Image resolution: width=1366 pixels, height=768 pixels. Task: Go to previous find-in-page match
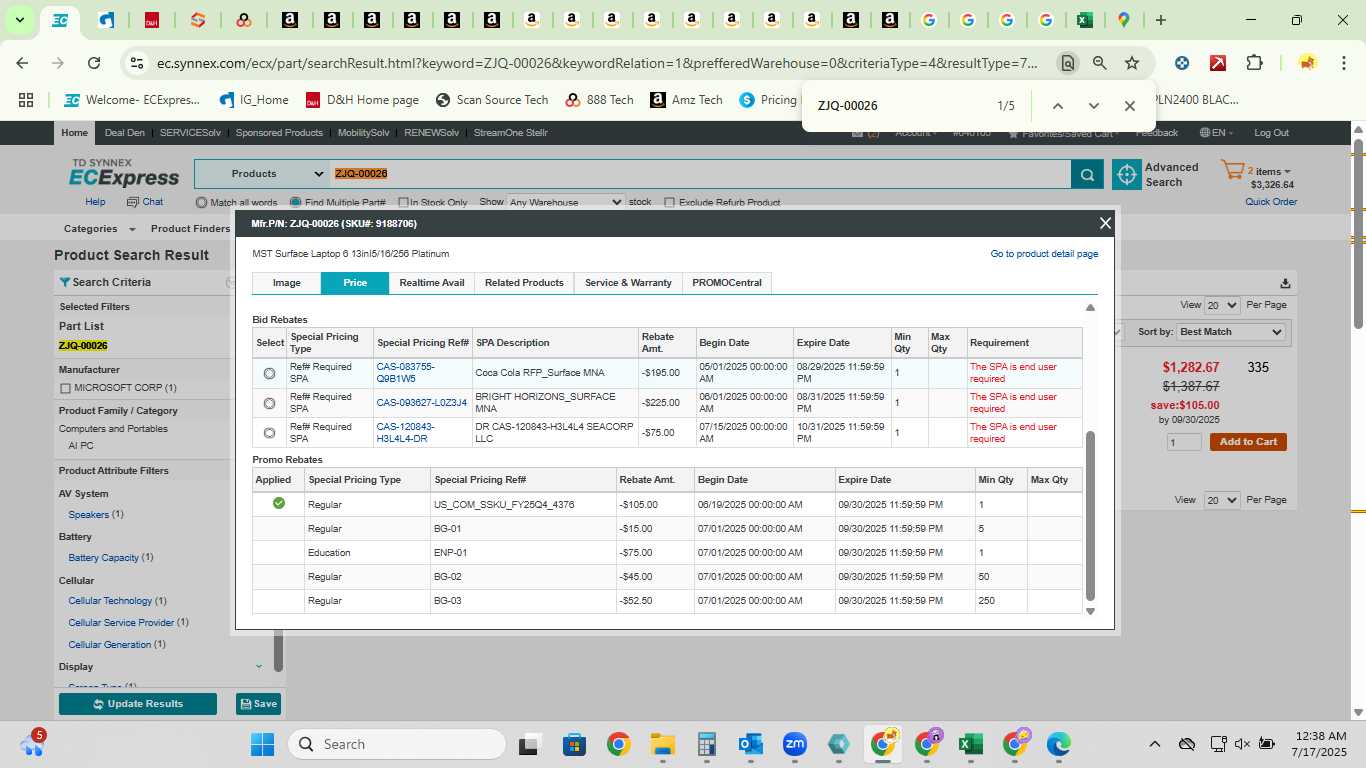pos(1057,106)
